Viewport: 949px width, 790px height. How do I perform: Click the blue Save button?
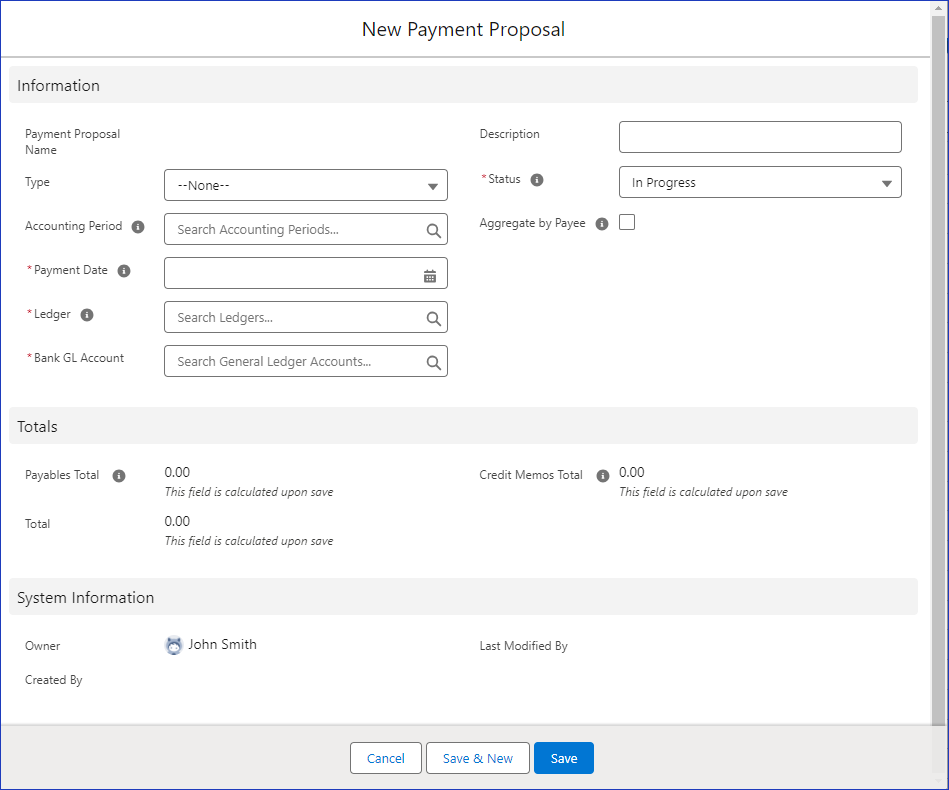click(563, 759)
